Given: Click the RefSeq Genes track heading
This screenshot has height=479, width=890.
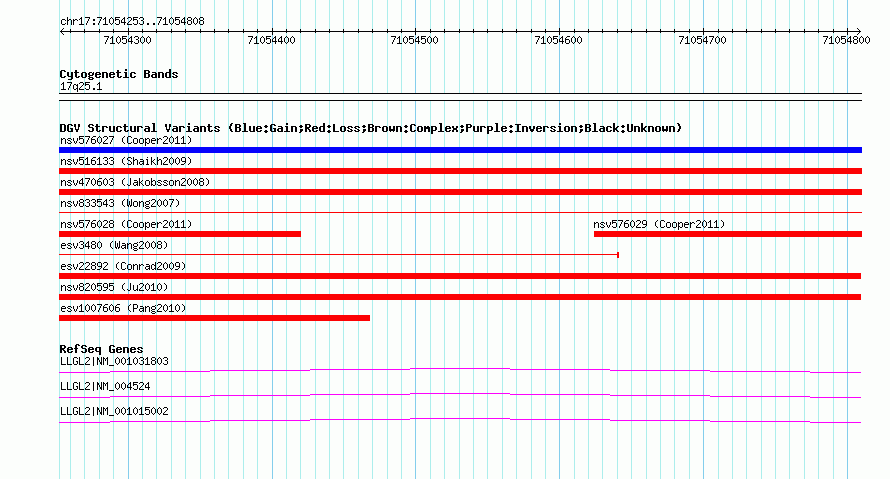Looking at the screenshot, I should [x=101, y=349].
